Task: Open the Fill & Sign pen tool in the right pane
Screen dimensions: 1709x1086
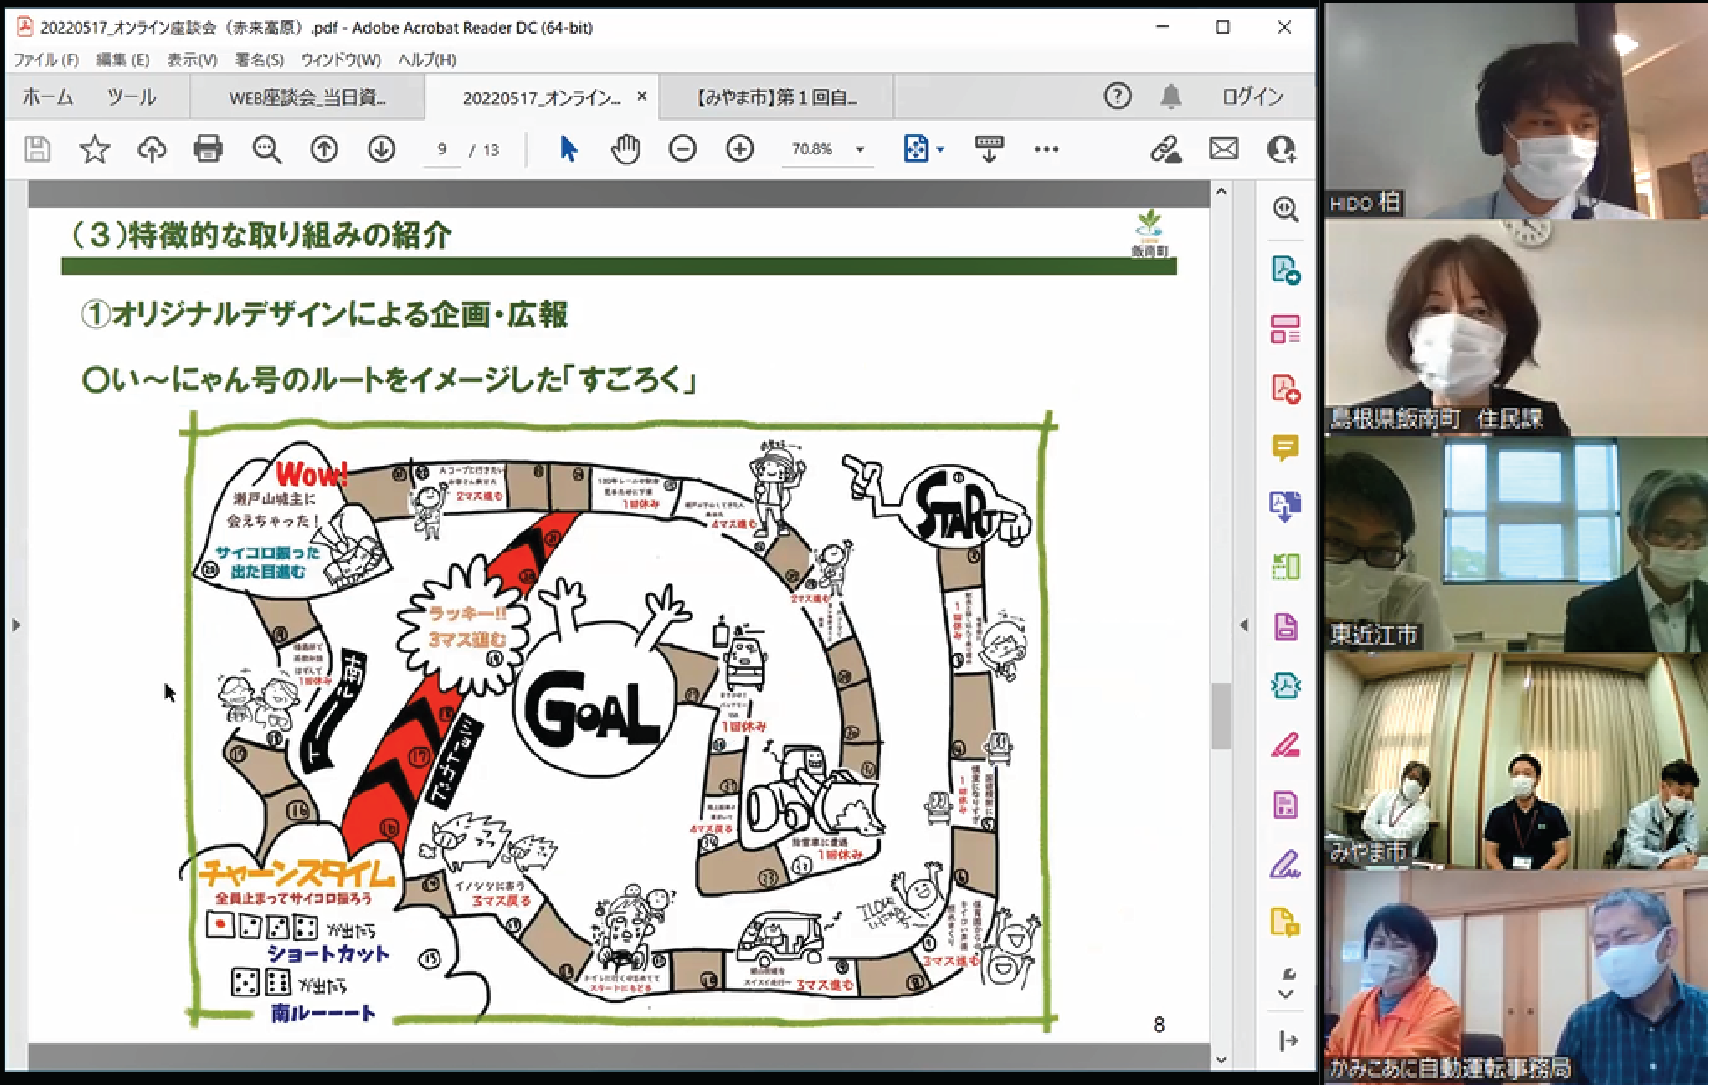Action: (1286, 864)
